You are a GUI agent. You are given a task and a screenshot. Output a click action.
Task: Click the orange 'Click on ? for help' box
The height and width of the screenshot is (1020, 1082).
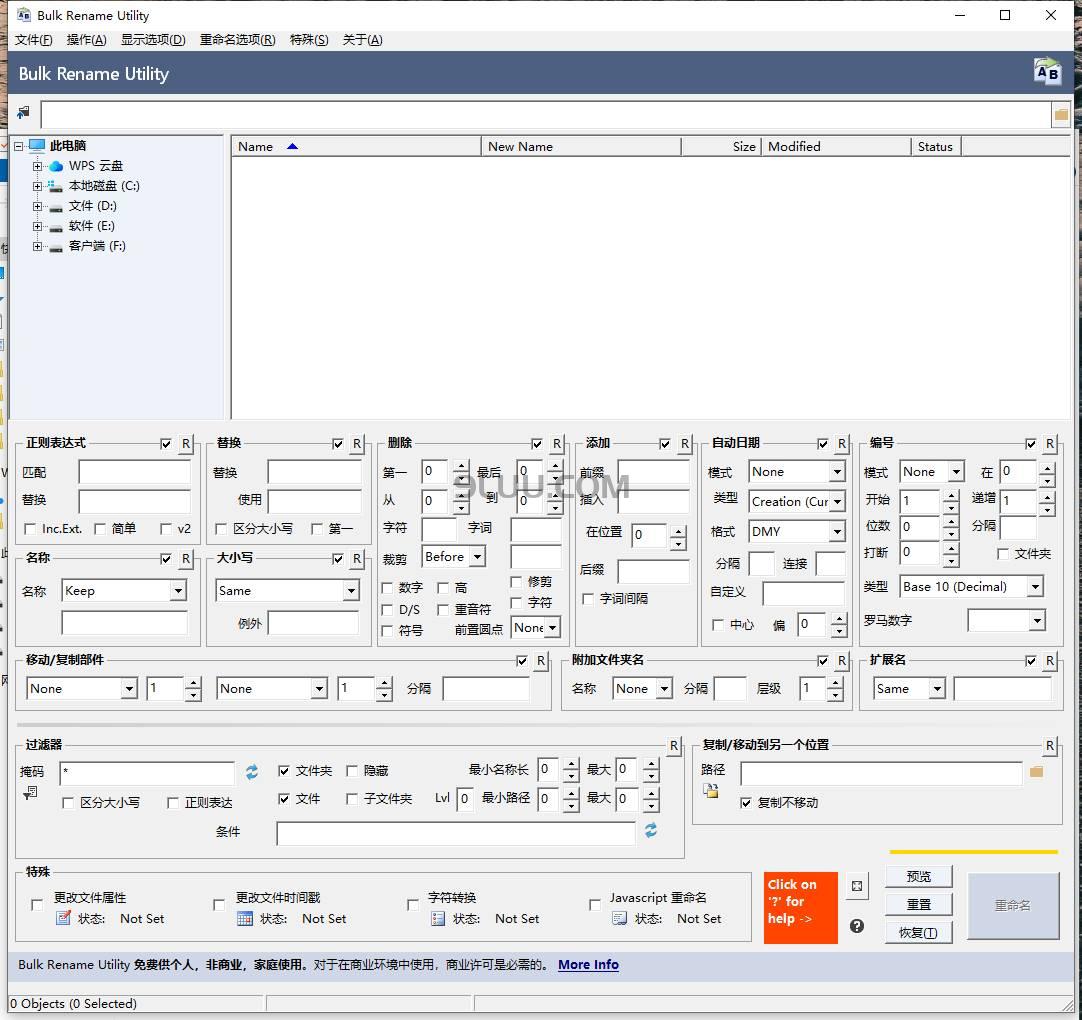800,908
